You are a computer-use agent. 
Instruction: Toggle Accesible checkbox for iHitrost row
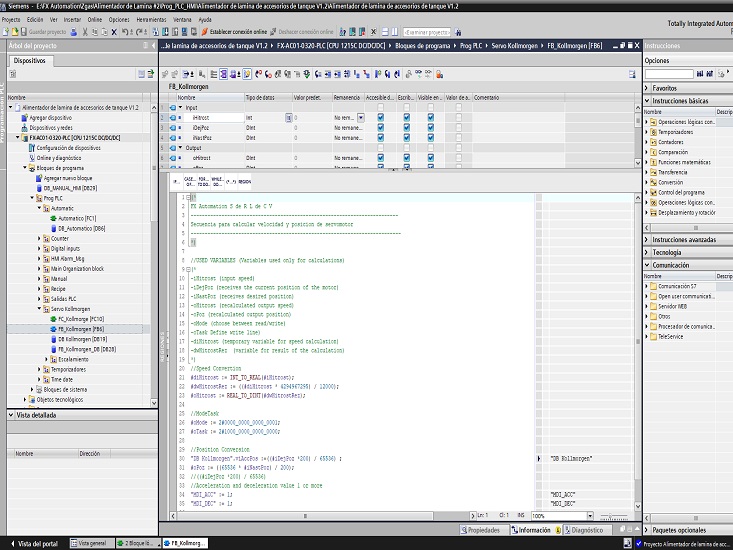coord(382,117)
